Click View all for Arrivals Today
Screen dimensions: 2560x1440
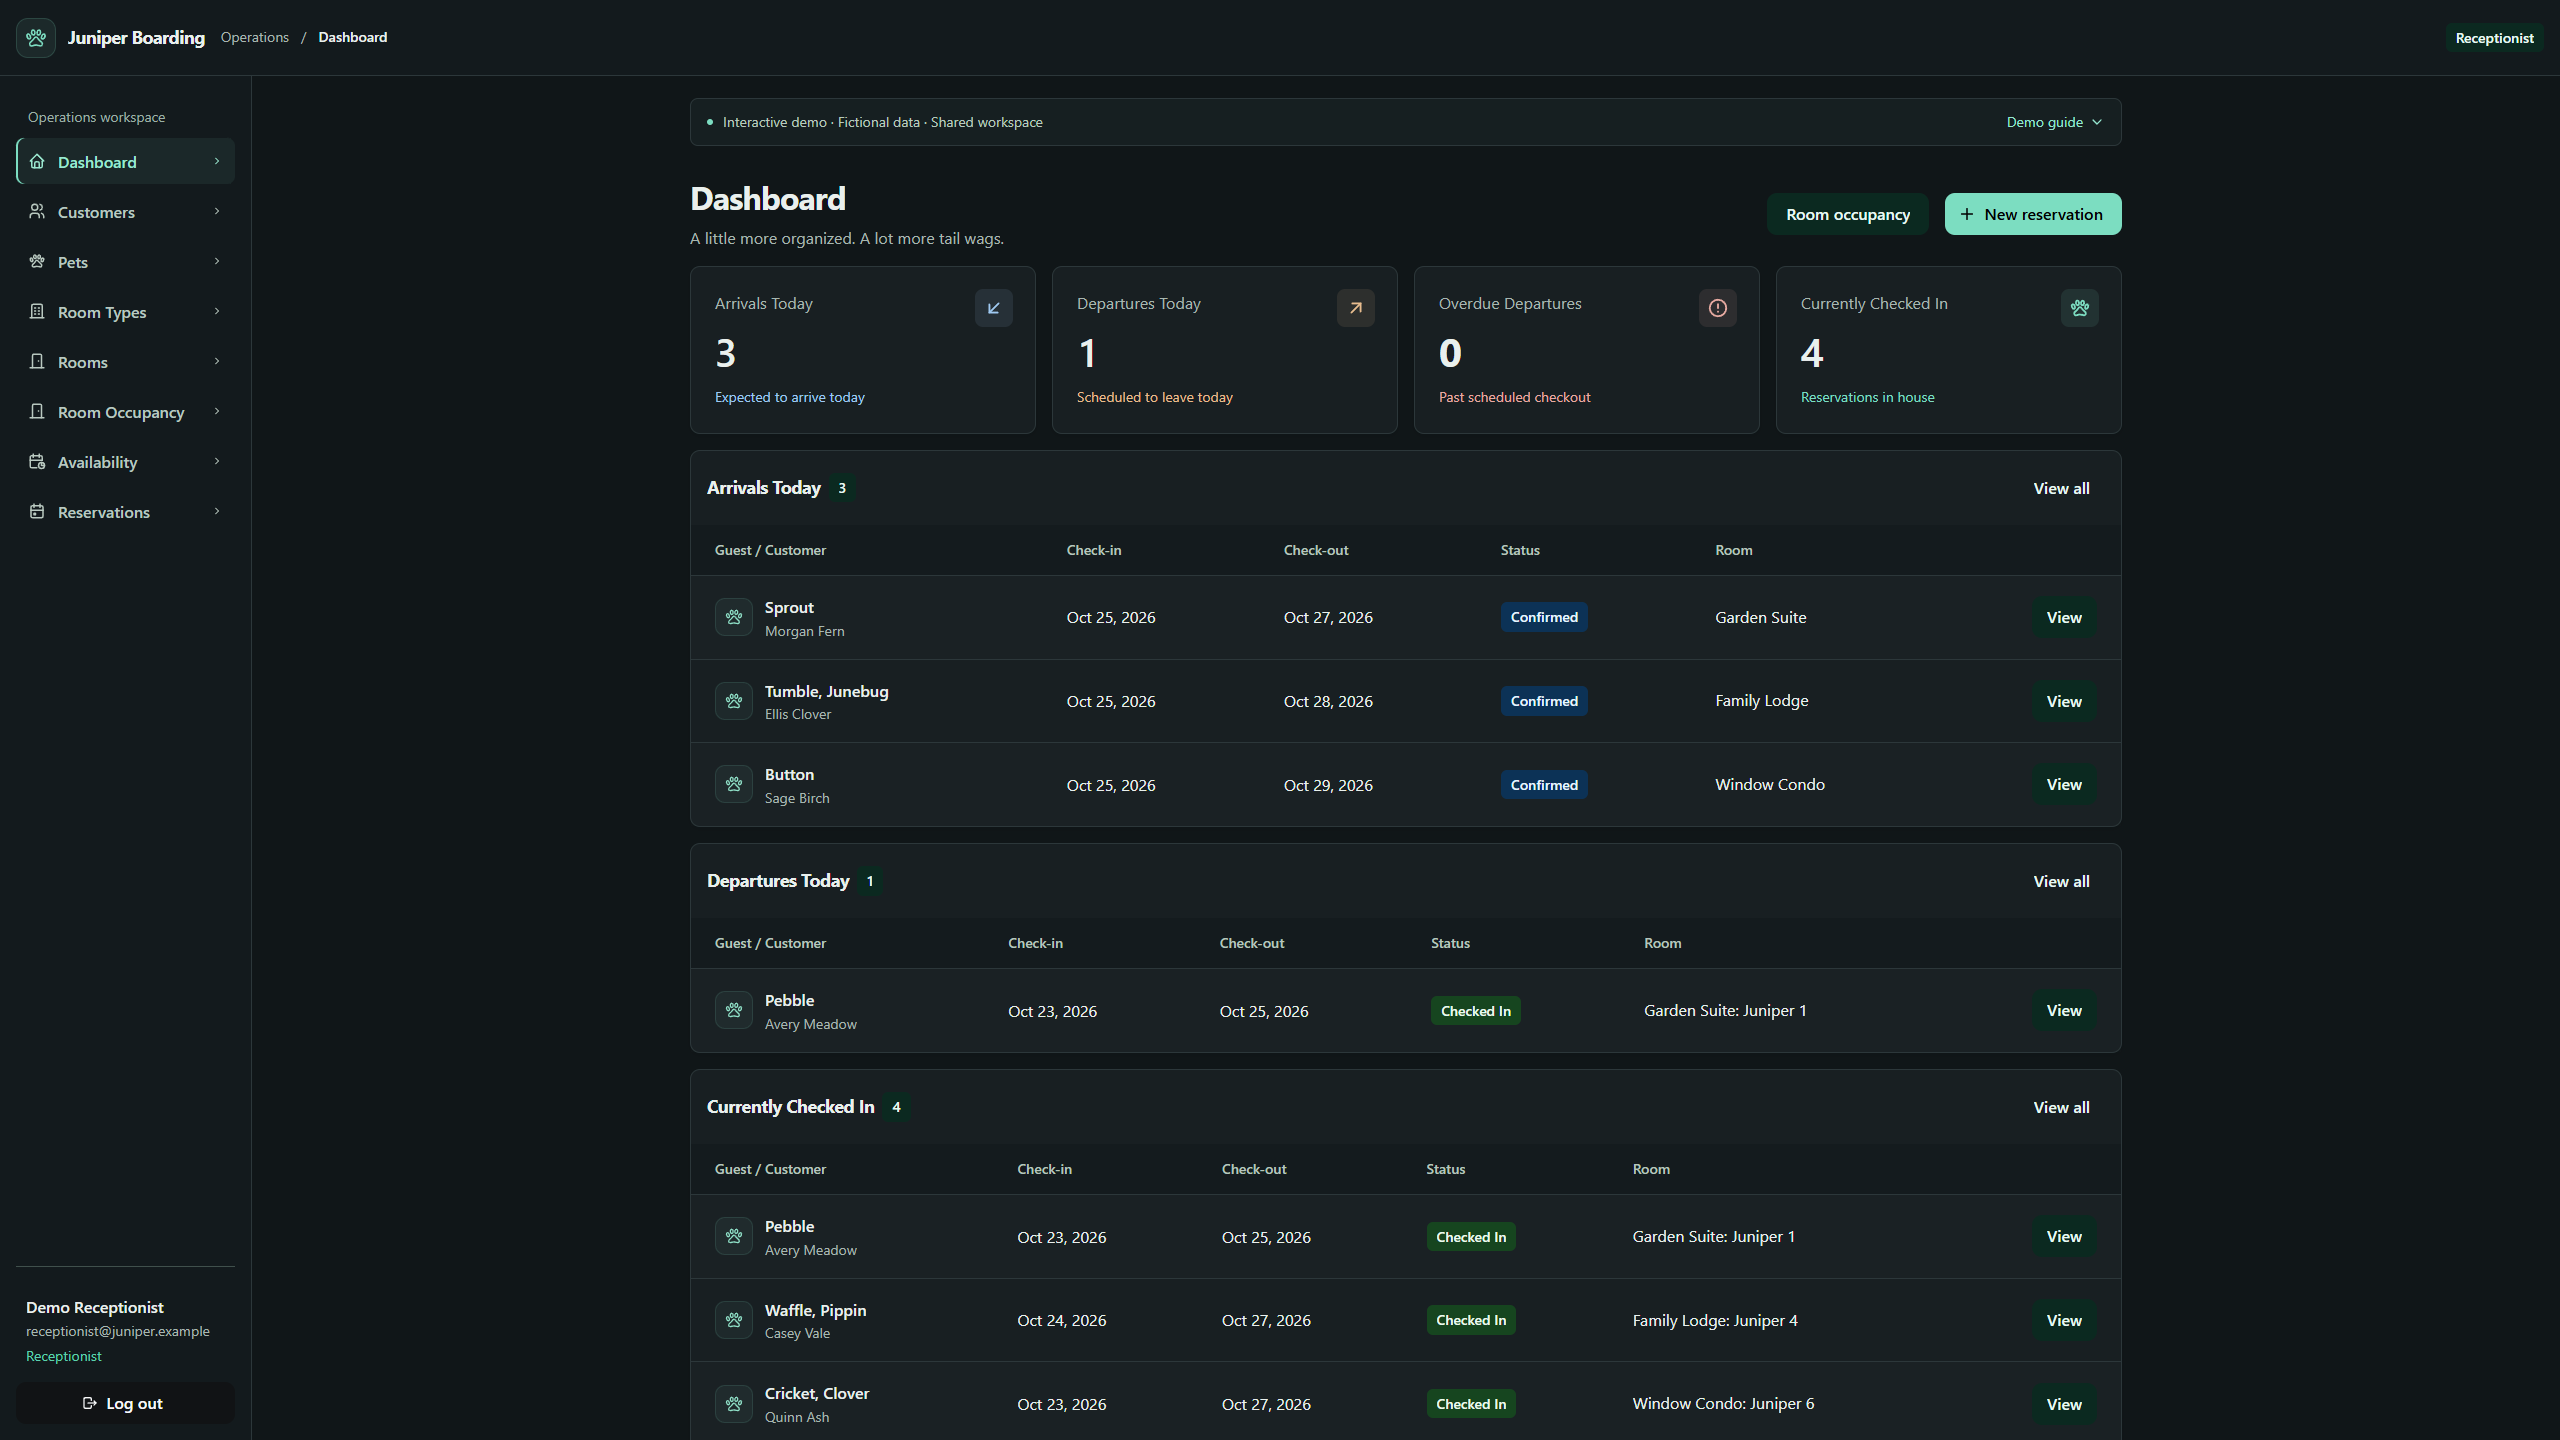(x=2061, y=488)
